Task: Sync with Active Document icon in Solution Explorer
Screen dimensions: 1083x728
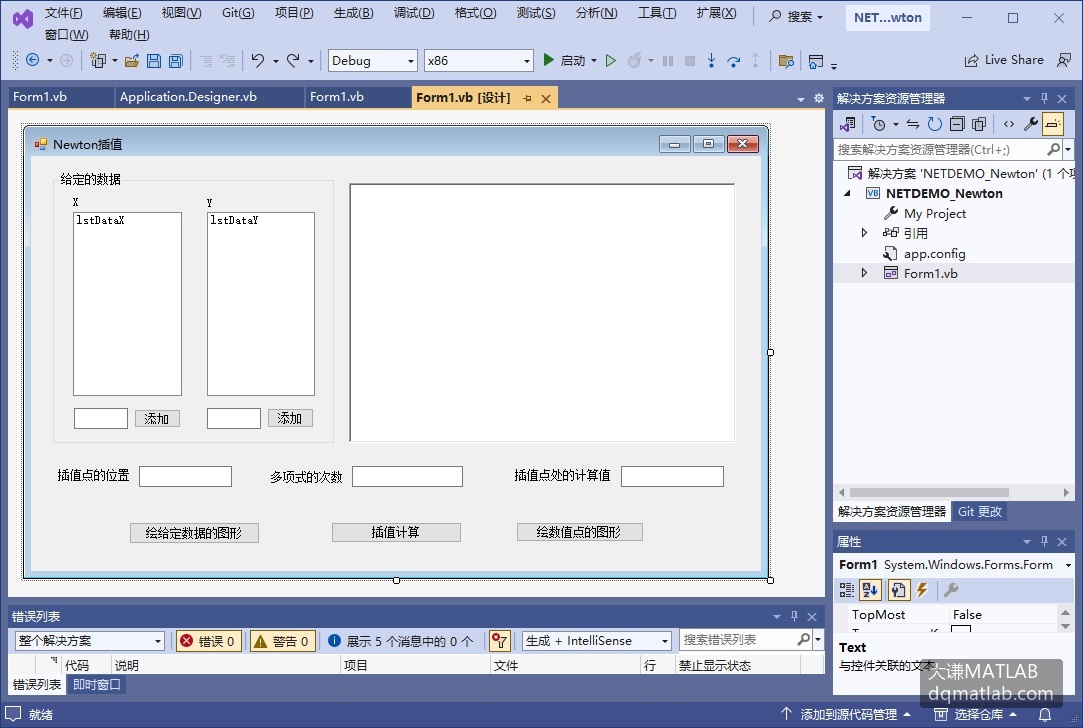Action: tap(913, 124)
